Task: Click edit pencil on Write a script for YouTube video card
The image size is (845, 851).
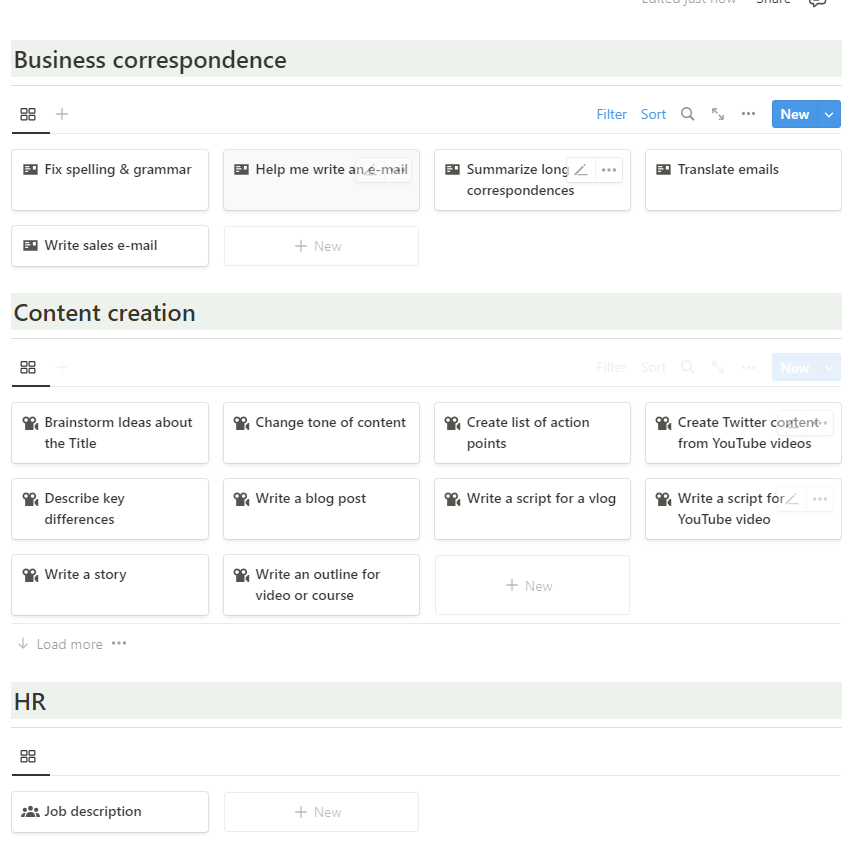Action: [792, 499]
